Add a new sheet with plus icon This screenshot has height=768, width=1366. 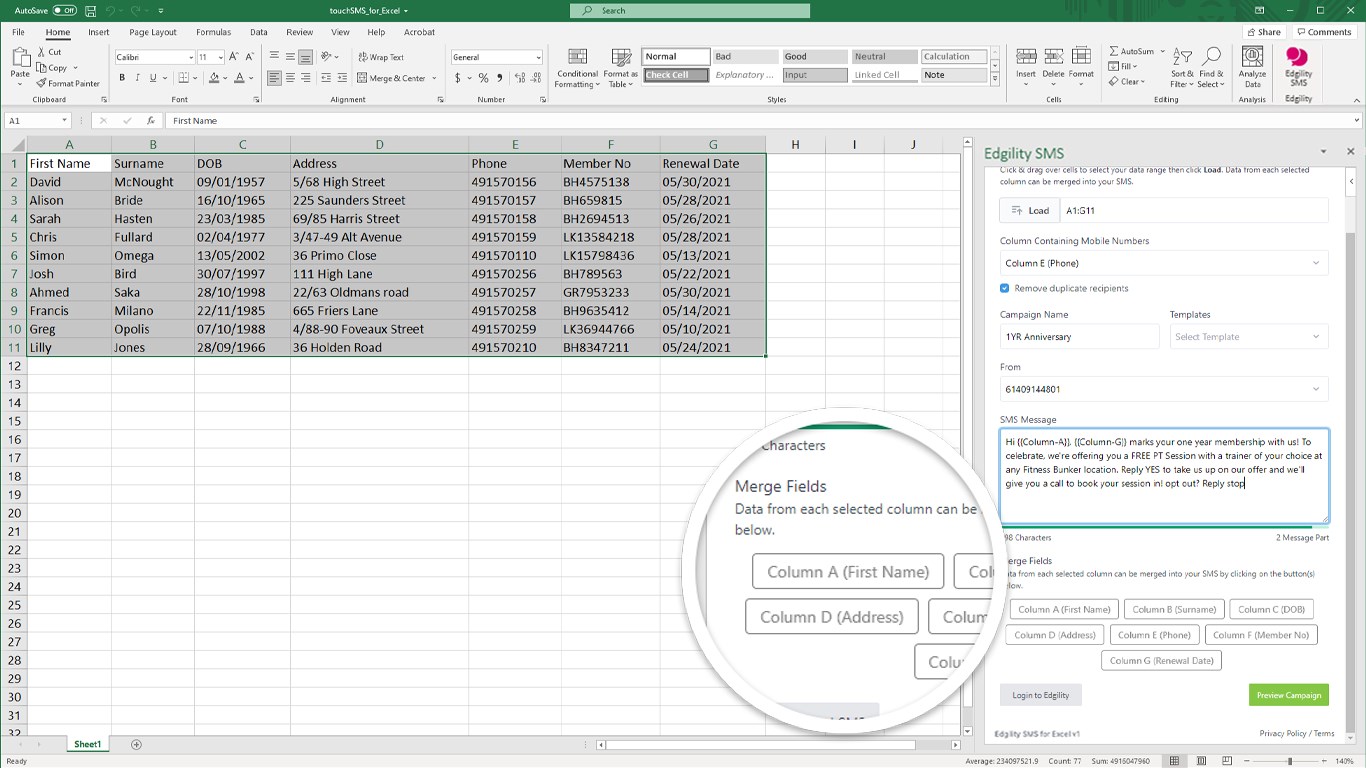(x=137, y=744)
